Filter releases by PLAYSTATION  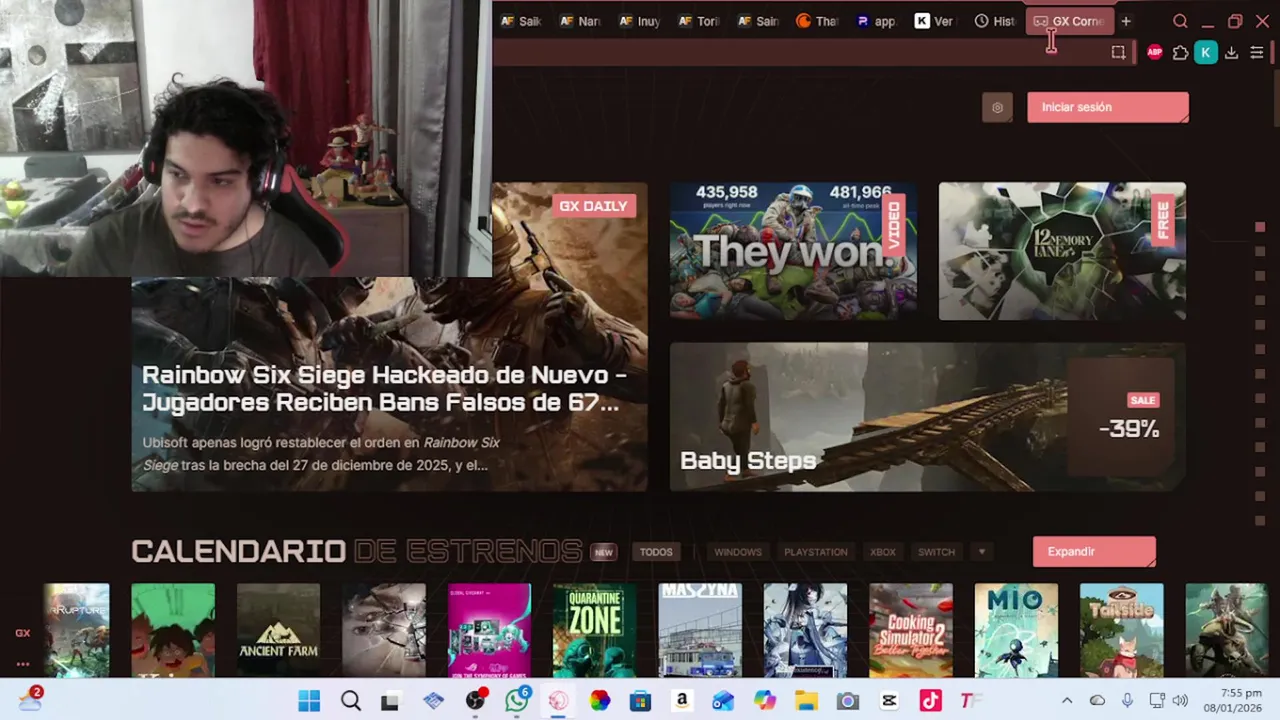pyautogui.click(x=815, y=552)
